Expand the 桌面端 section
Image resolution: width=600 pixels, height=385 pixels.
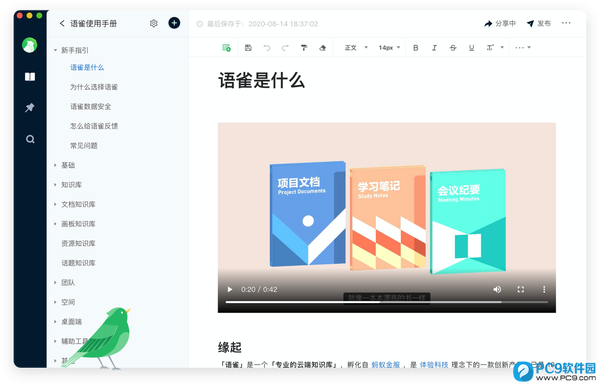[x=55, y=321]
